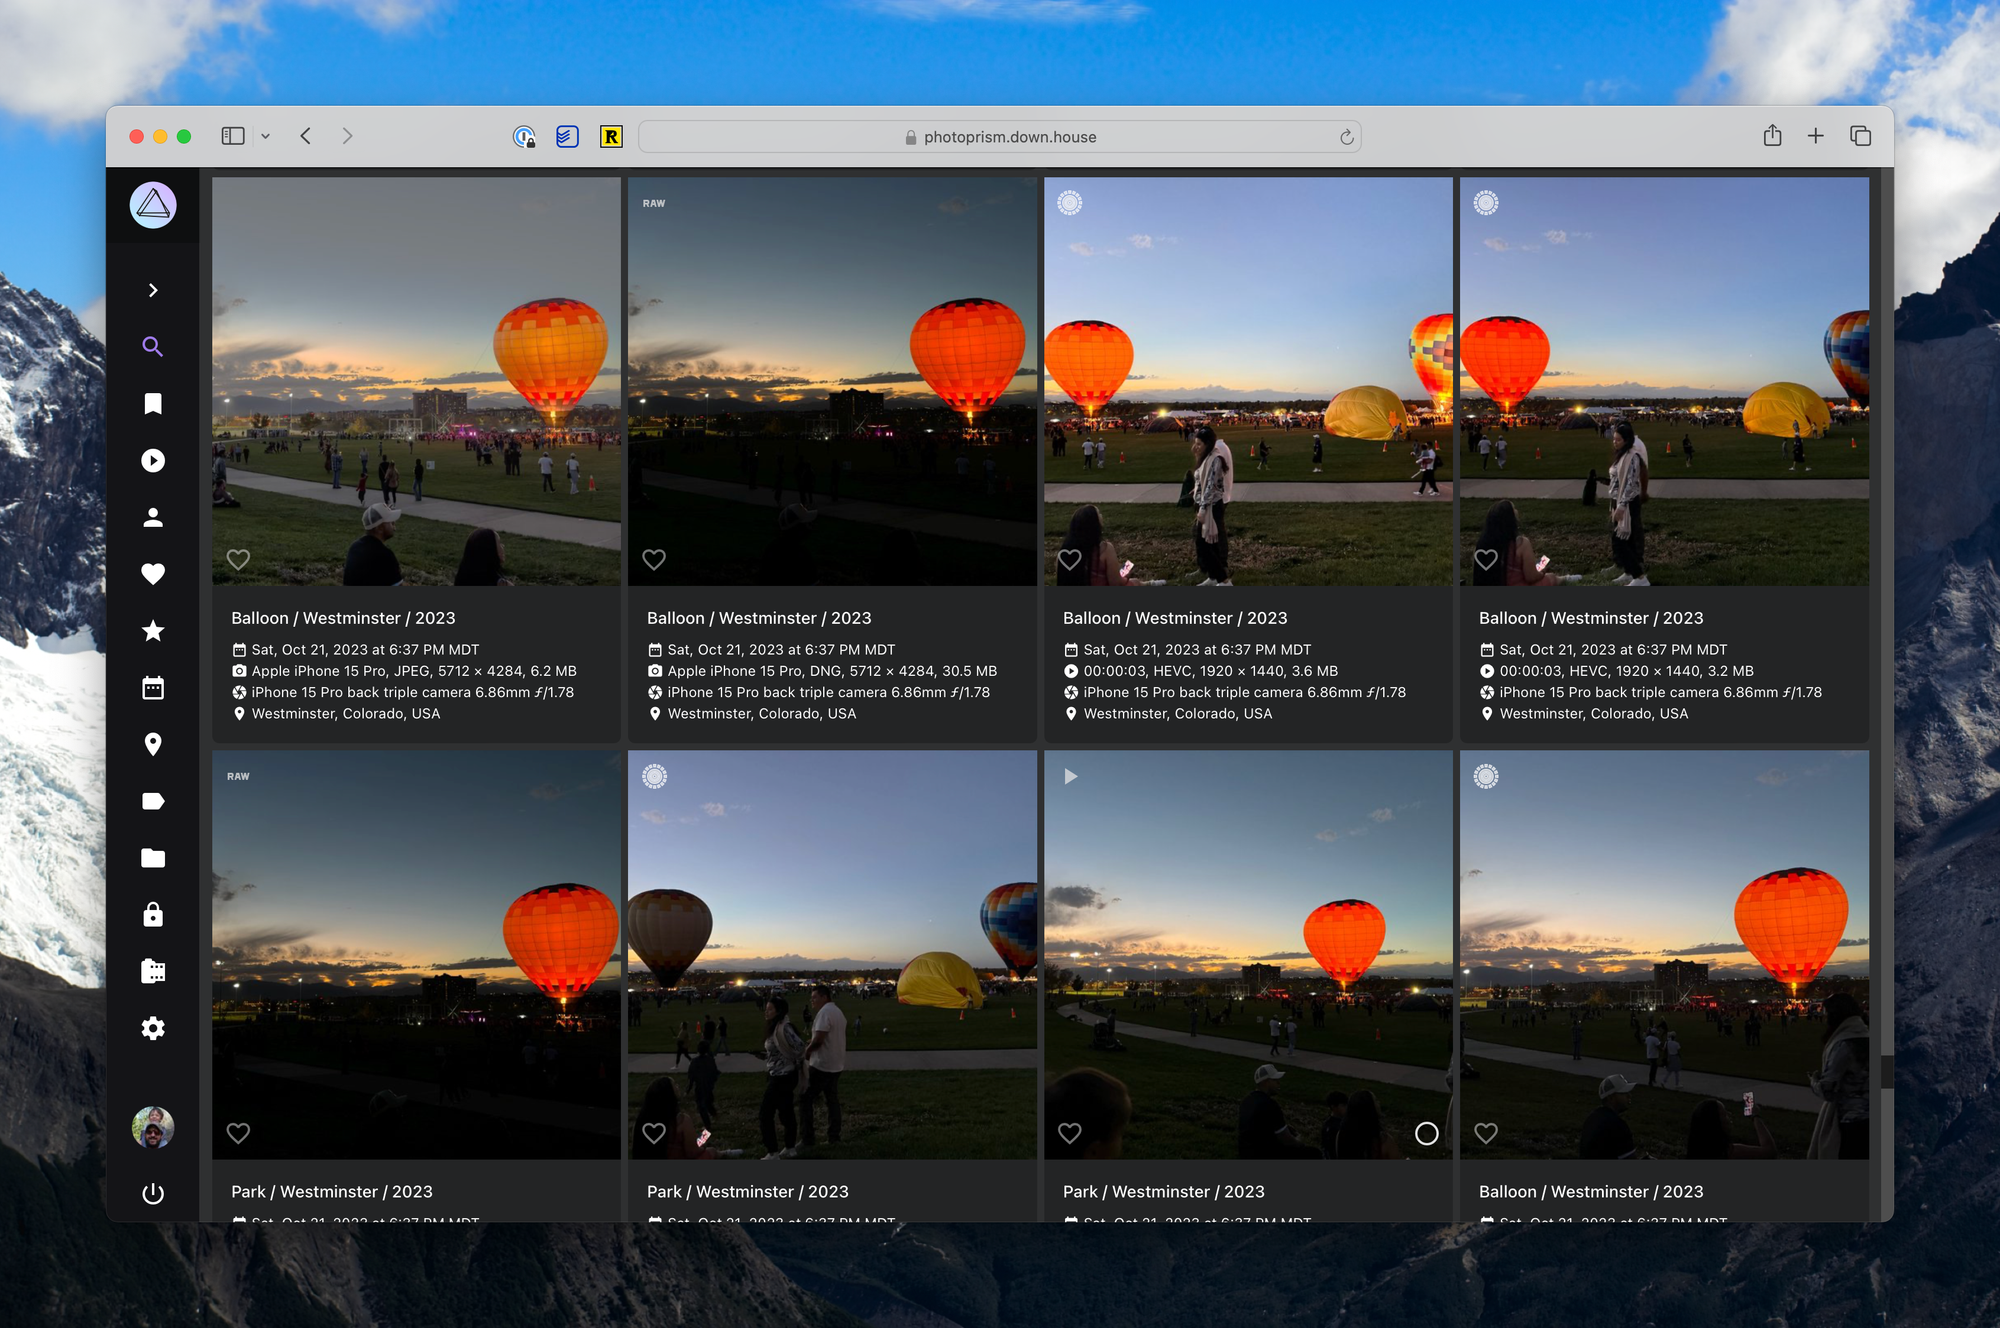
Task: Open the People section in the sidebar
Action: click(x=152, y=517)
